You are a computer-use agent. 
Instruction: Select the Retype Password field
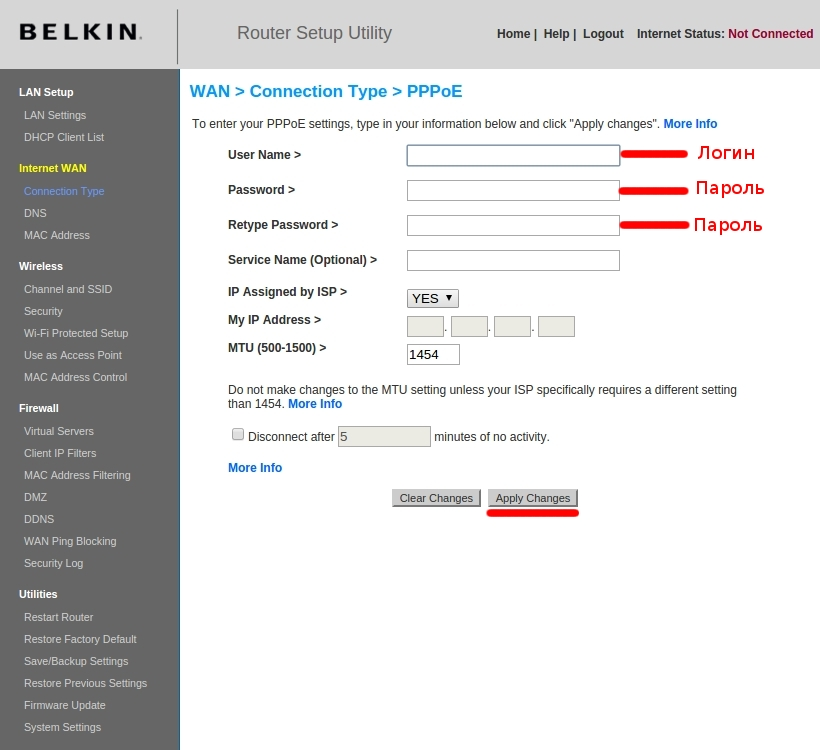(x=513, y=225)
